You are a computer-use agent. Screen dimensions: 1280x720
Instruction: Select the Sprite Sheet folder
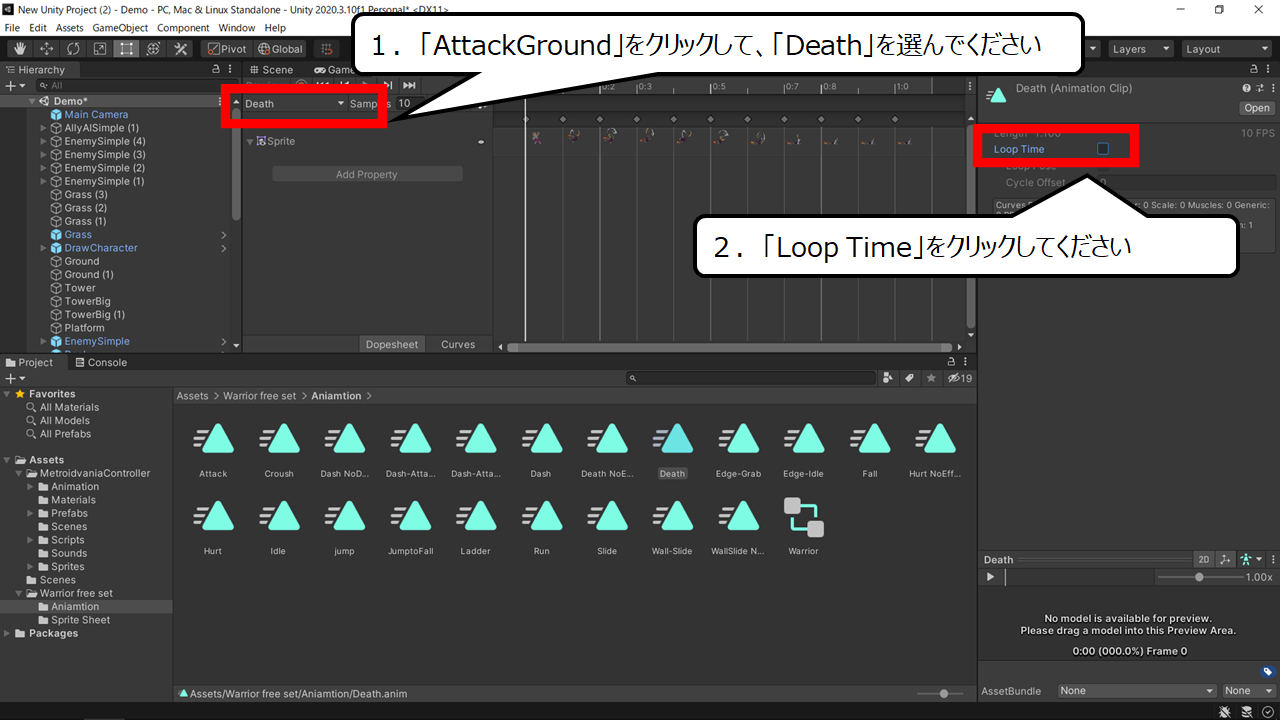[x=81, y=620]
